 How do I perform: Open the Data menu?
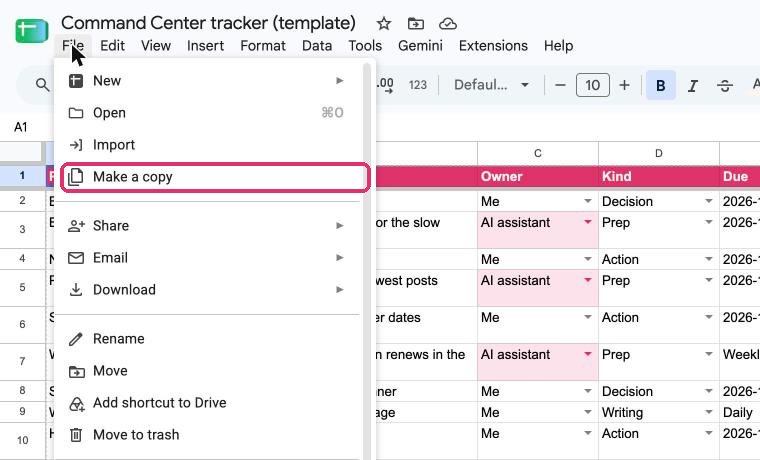tap(317, 46)
